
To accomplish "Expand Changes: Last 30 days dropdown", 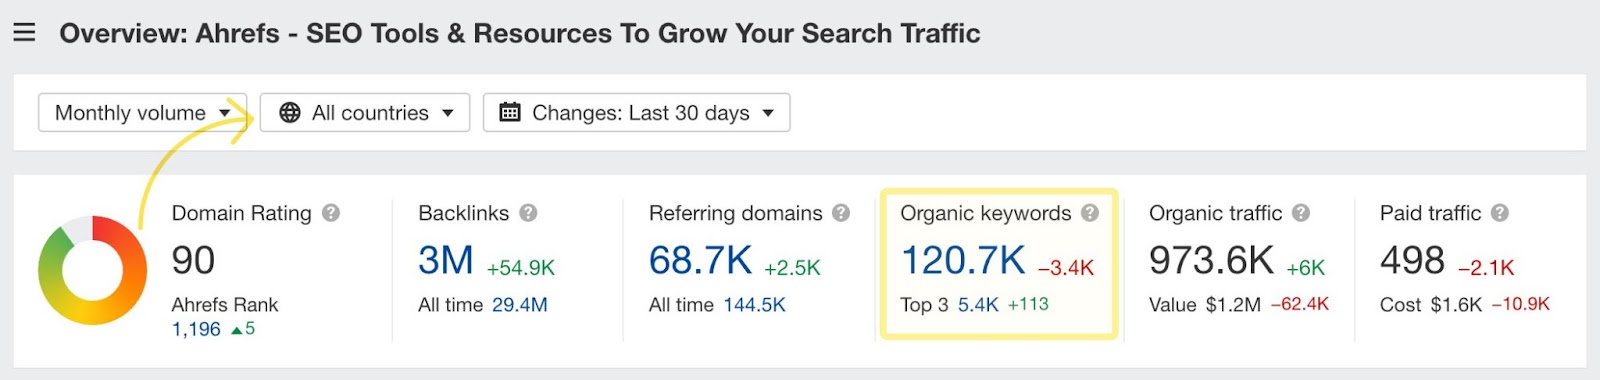I will pos(637,113).
